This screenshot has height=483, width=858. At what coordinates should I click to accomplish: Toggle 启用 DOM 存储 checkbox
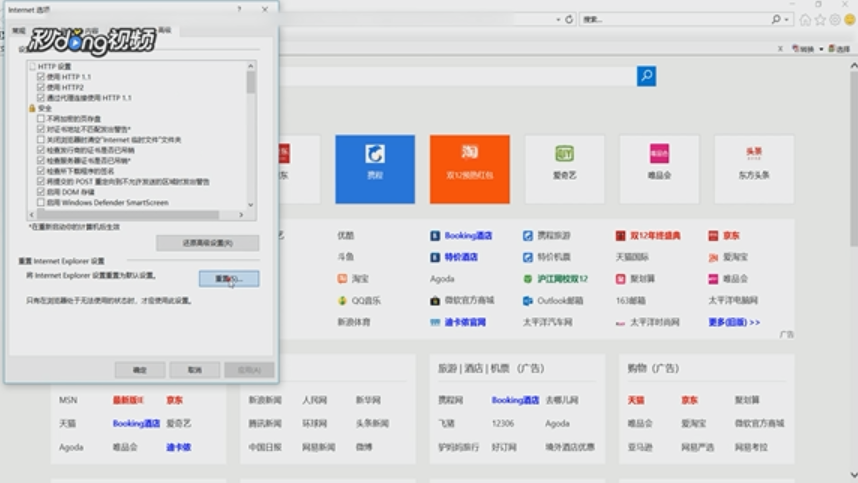coord(40,192)
